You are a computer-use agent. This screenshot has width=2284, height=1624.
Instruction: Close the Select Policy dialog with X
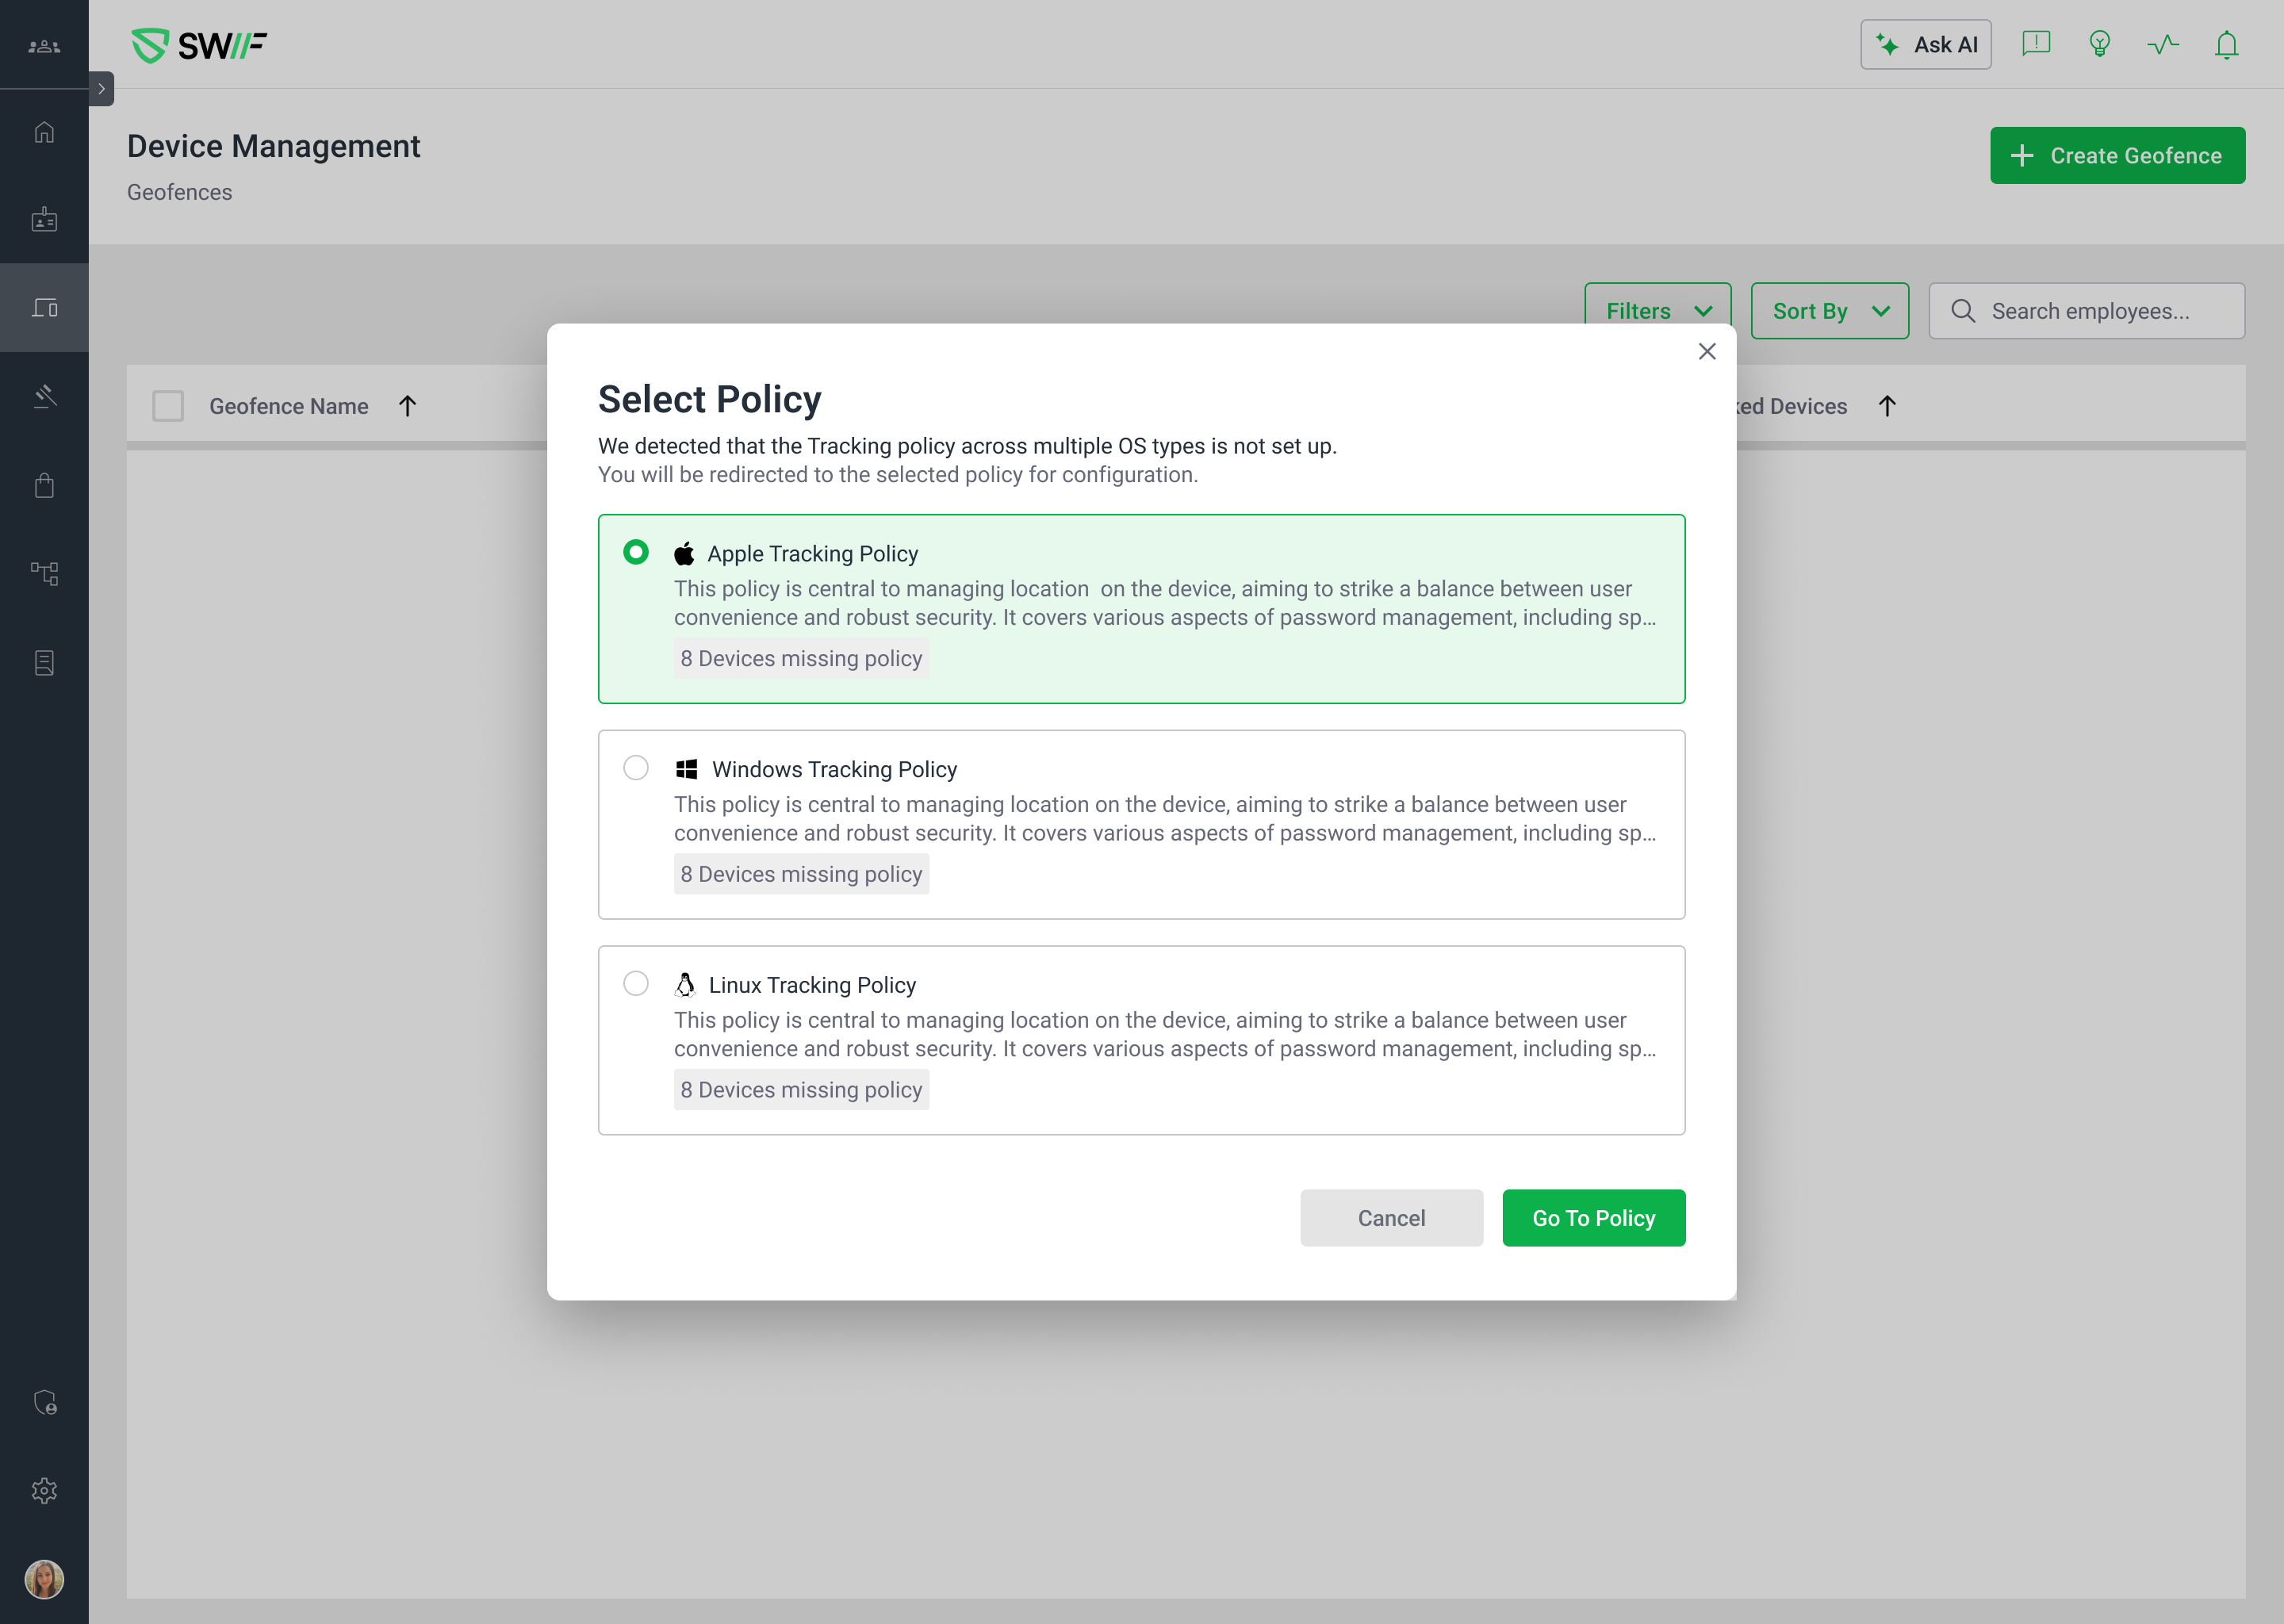[1707, 352]
